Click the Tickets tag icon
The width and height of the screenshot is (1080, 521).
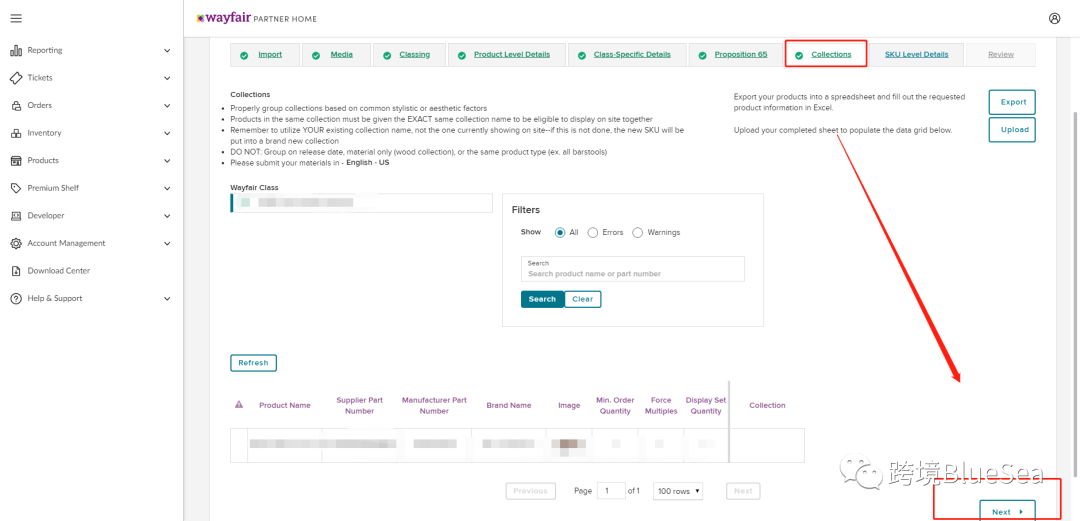16,78
